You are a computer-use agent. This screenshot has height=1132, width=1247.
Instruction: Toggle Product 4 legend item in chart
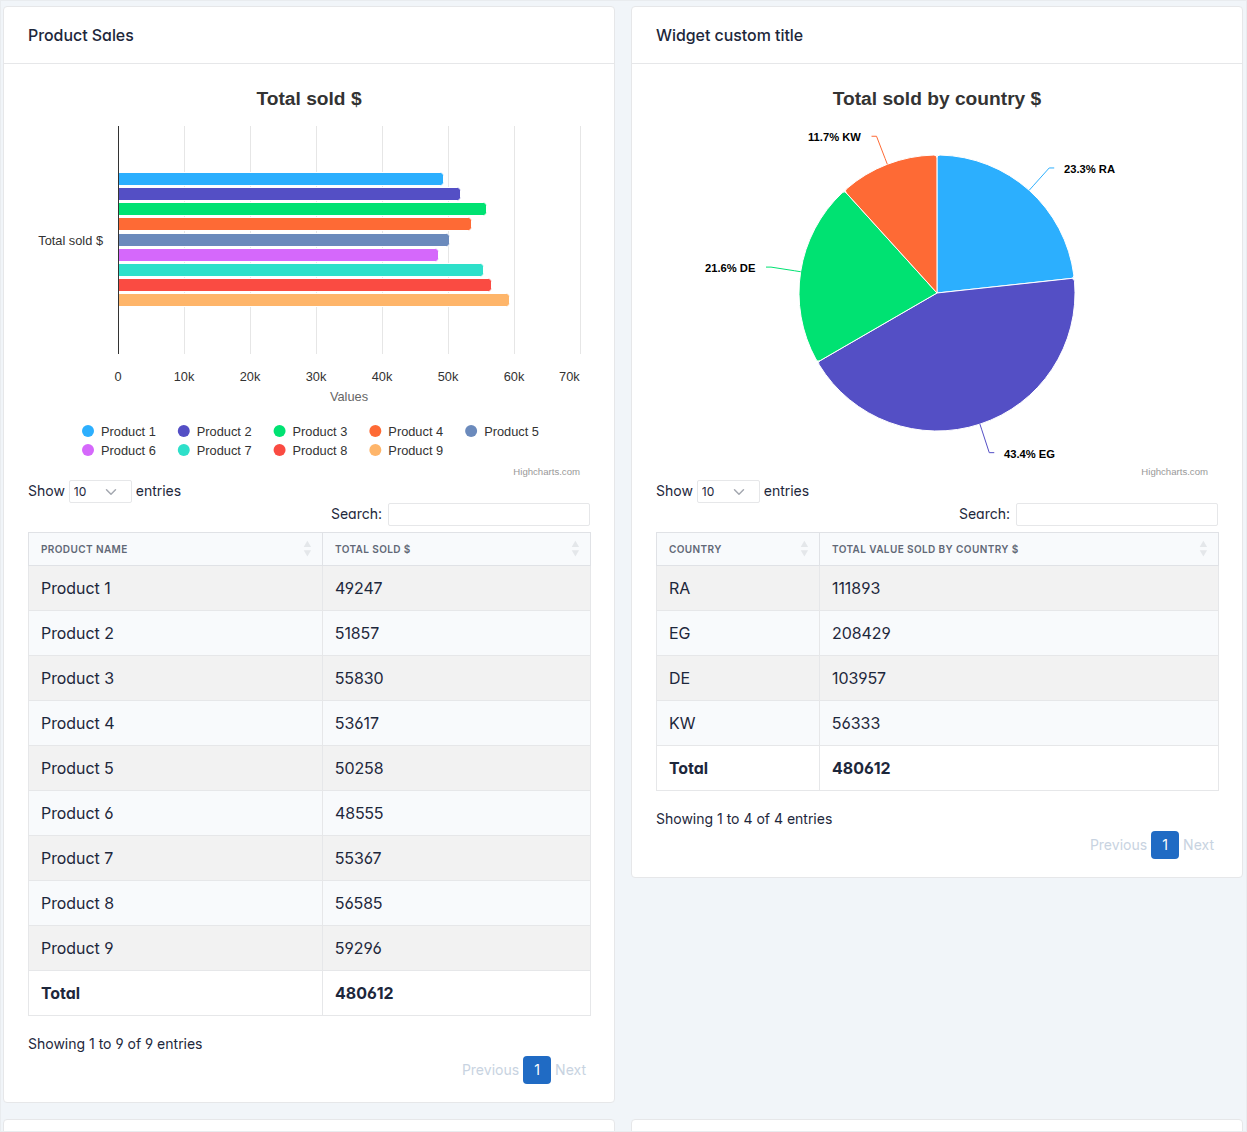coord(406,432)
